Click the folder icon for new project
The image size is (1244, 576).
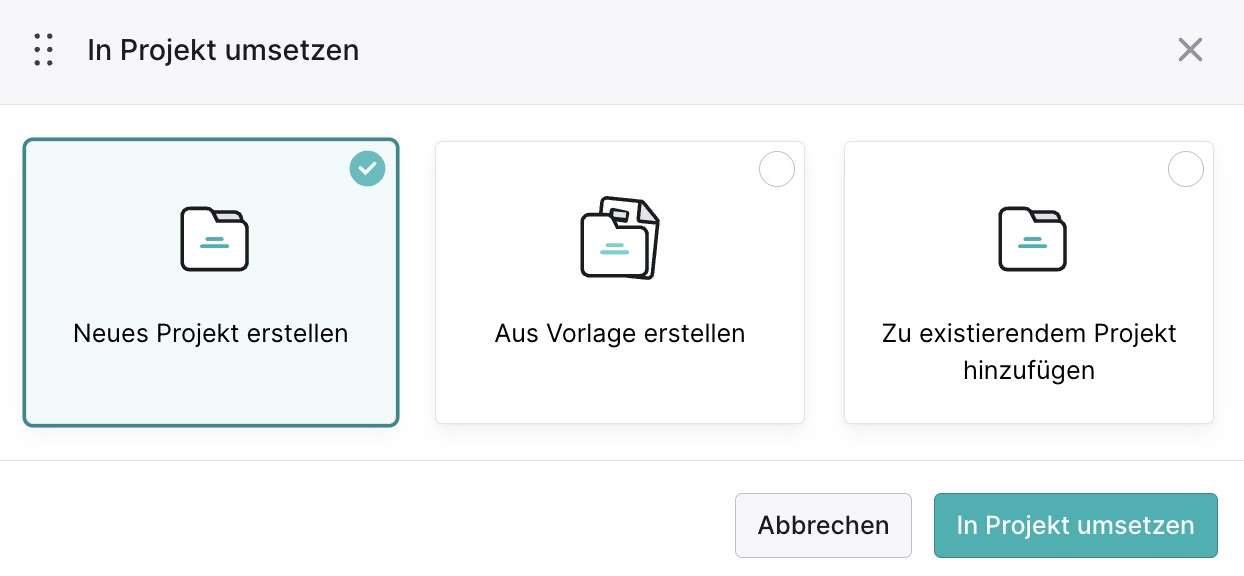(215, 239)
